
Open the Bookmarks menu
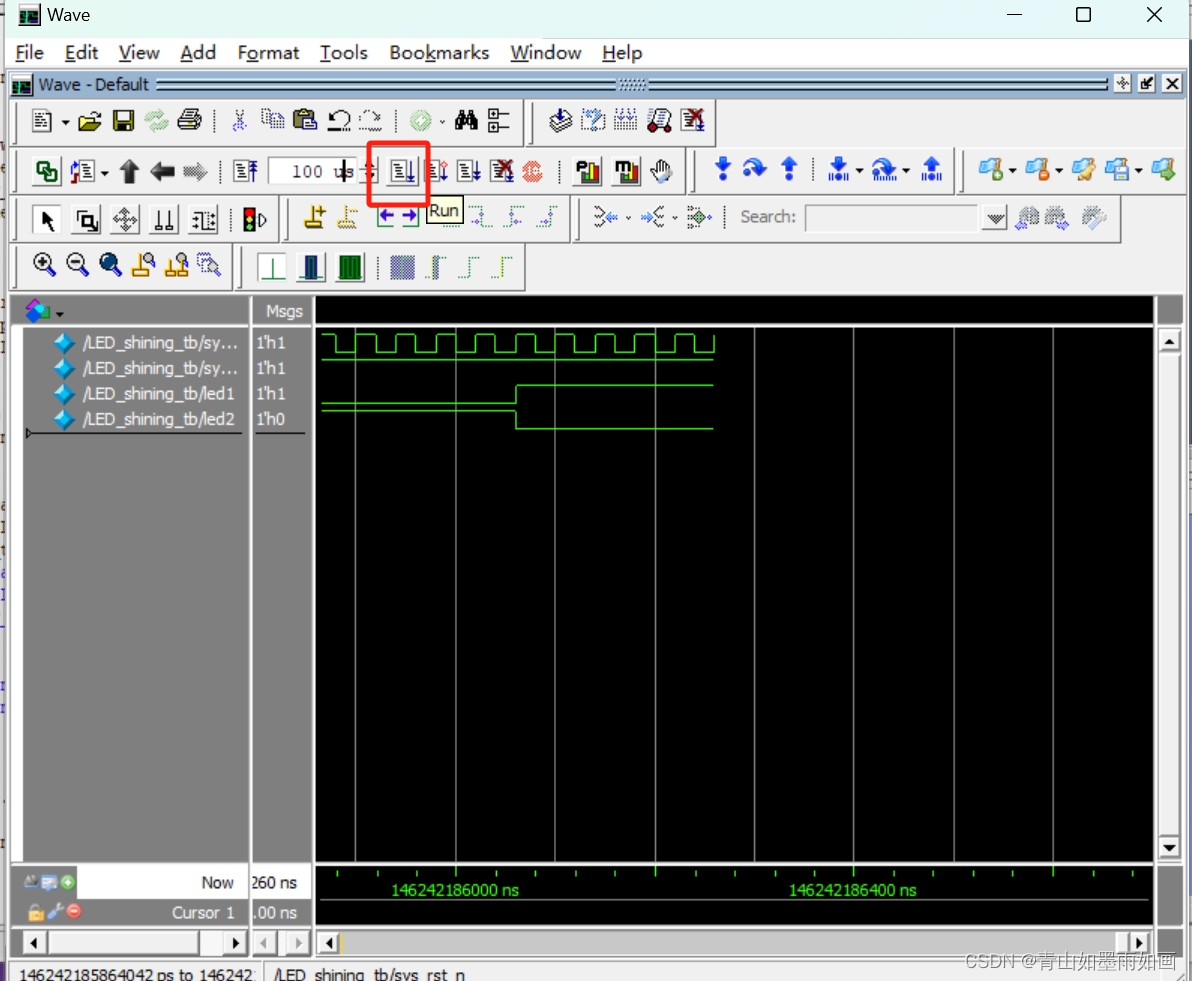point(440,53)
